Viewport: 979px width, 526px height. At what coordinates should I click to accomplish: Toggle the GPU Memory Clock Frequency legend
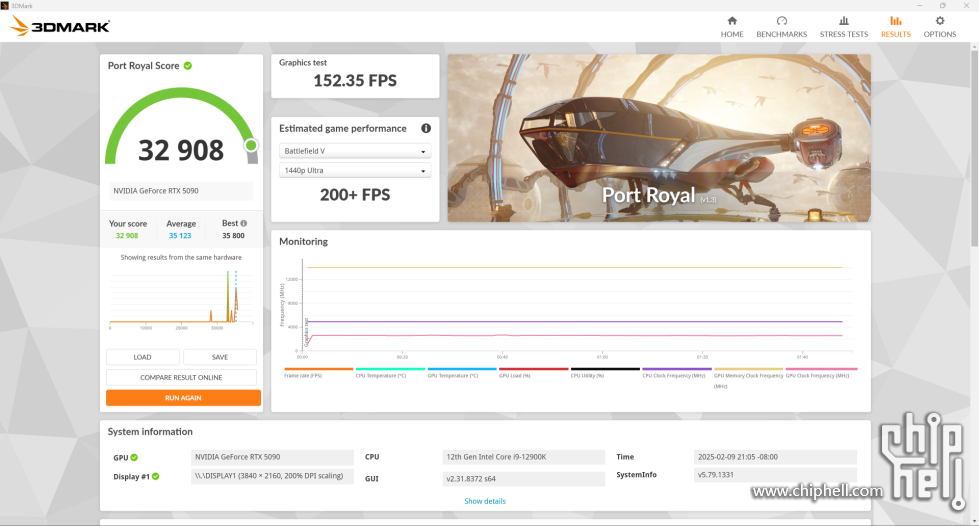tap(748, 380)
